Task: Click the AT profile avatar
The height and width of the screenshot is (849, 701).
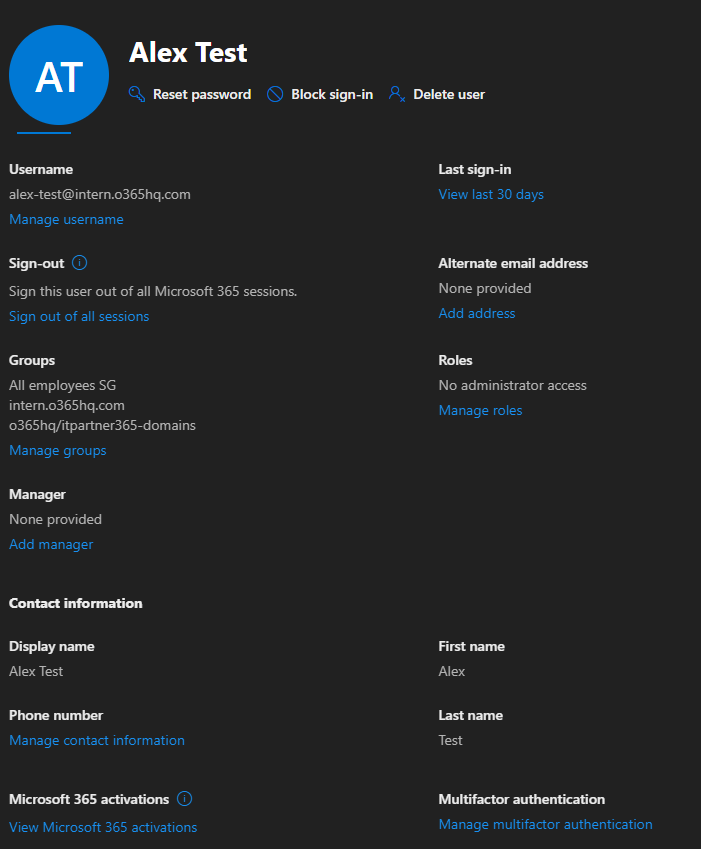Action: click(x=59, y=76)
